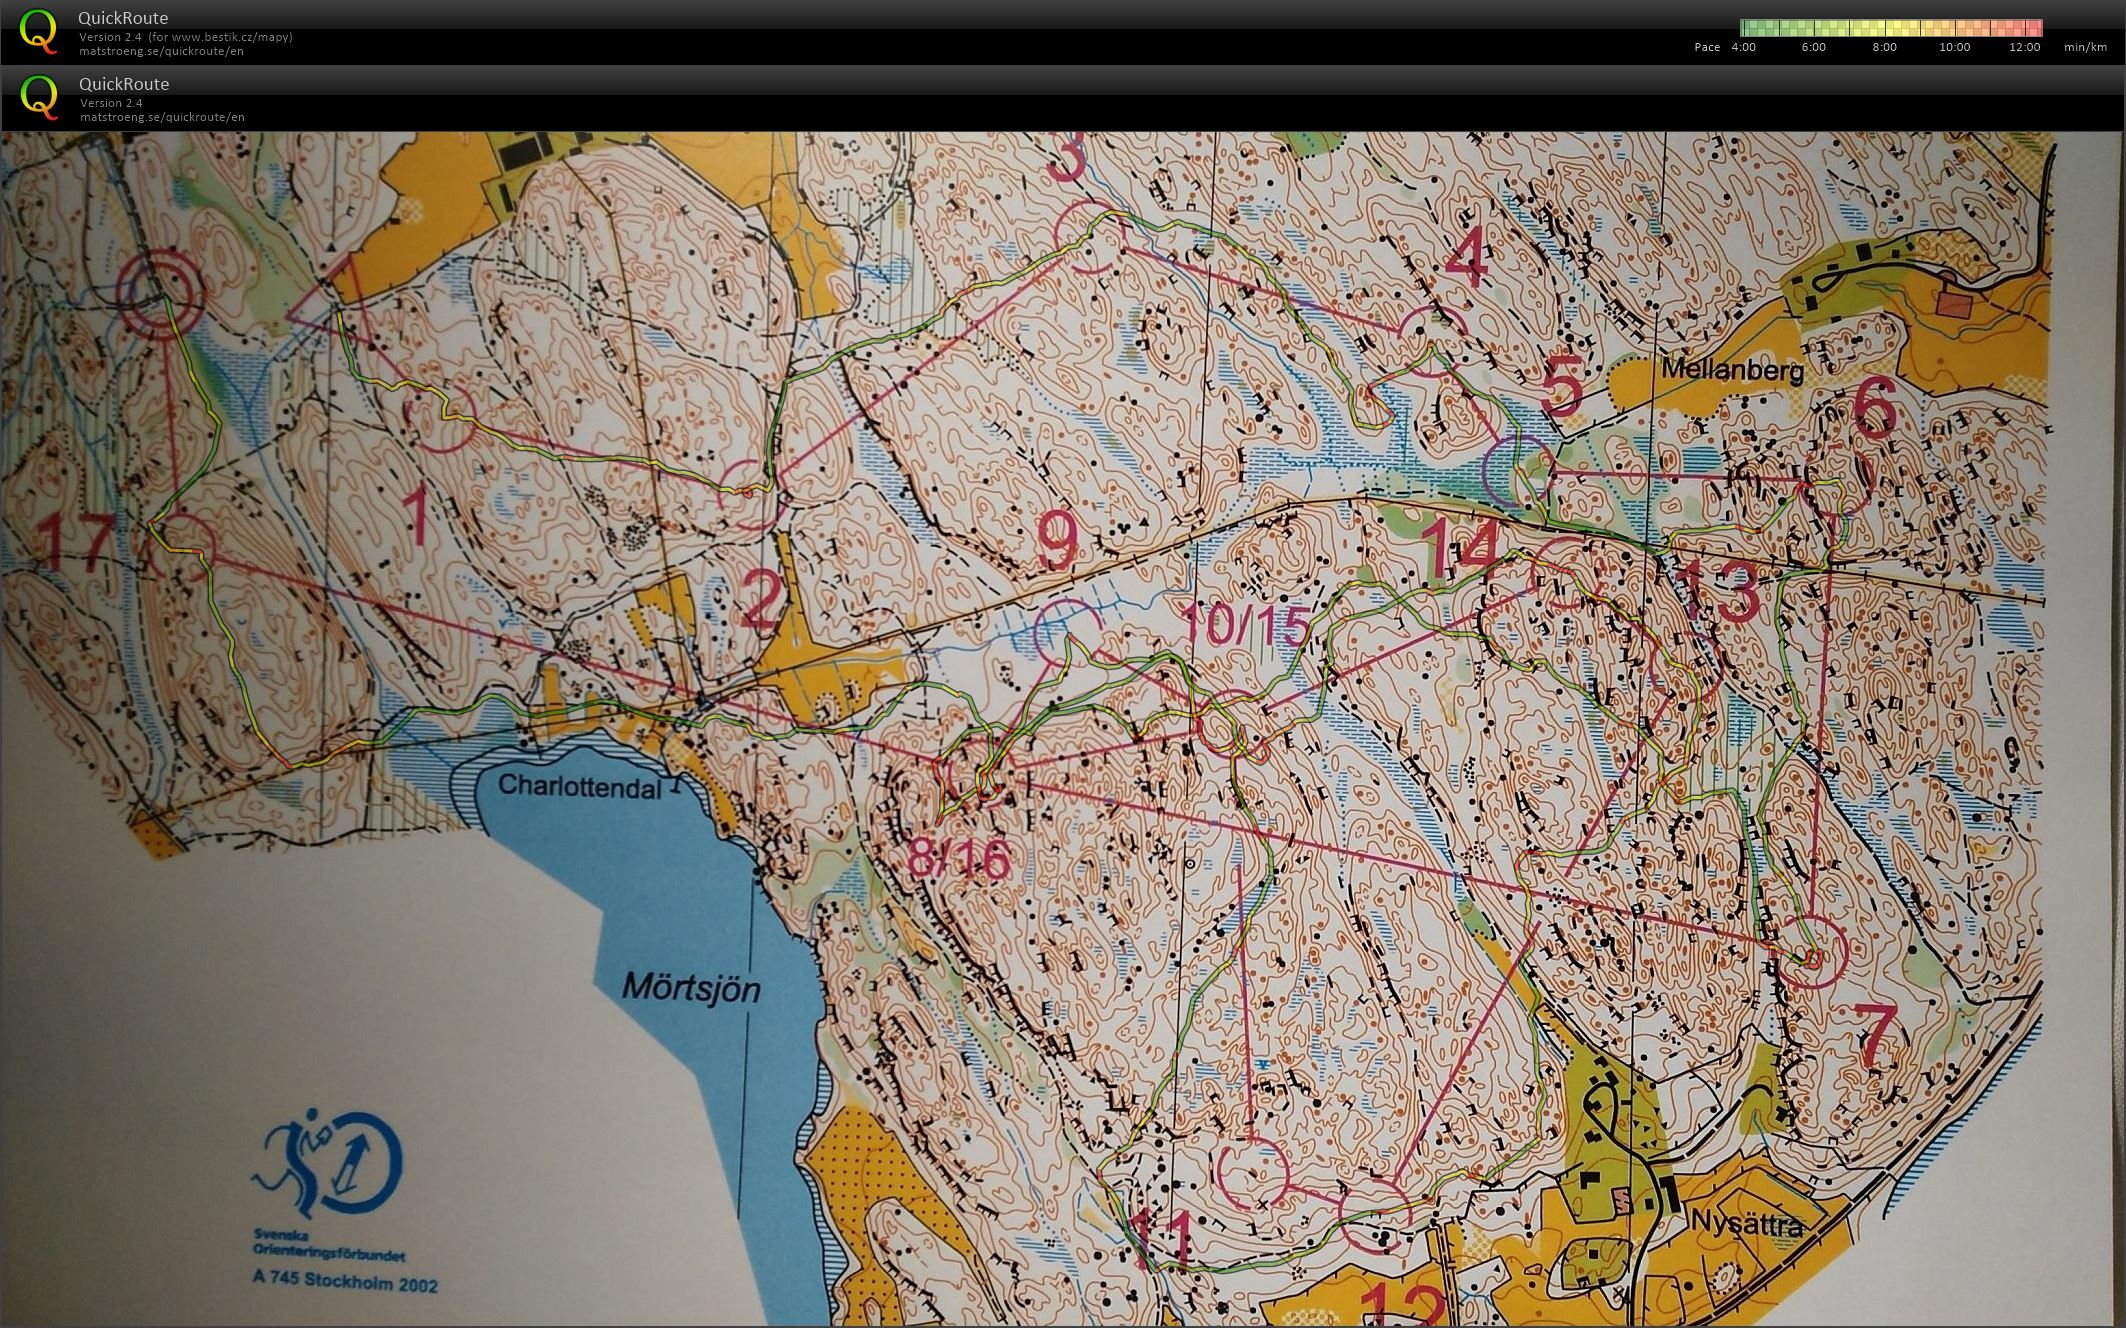Select the 4:00 pace label
Image resolution: width=2126 pixels, height=1328 pixels.
tap(1743, 47)
